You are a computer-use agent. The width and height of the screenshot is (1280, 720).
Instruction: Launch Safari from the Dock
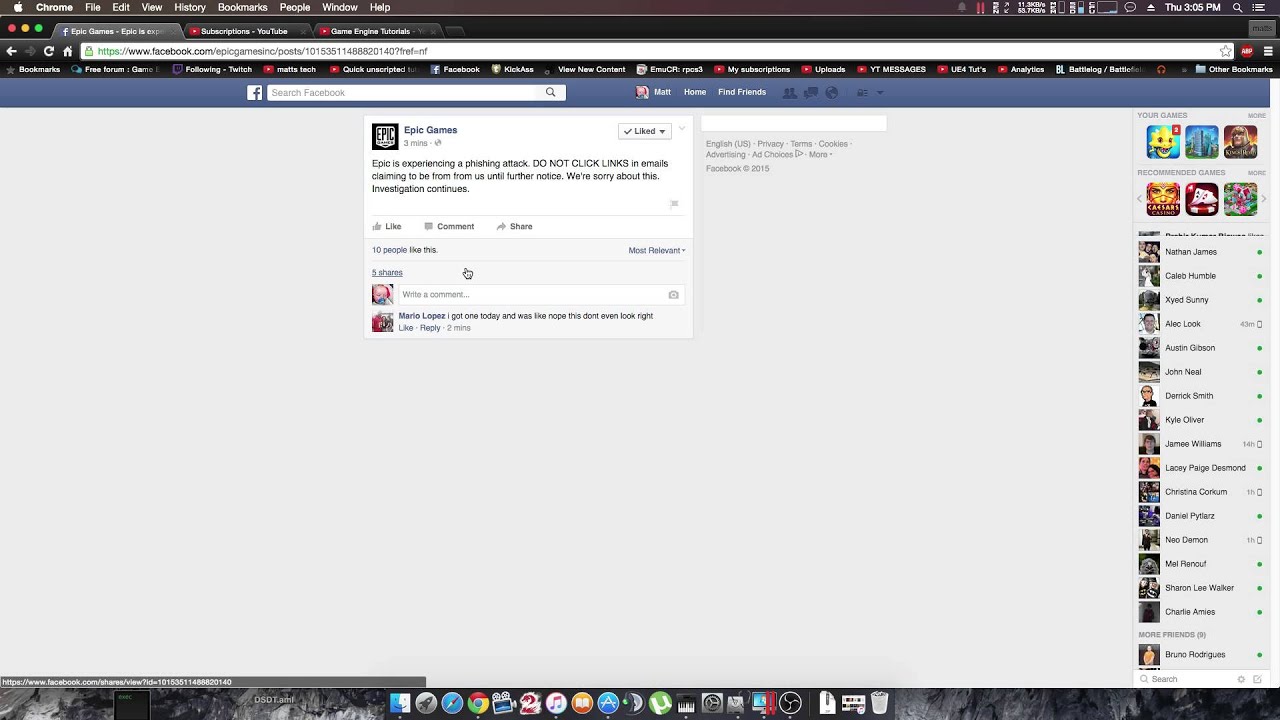pyautogui.click(x=452, y=703)
